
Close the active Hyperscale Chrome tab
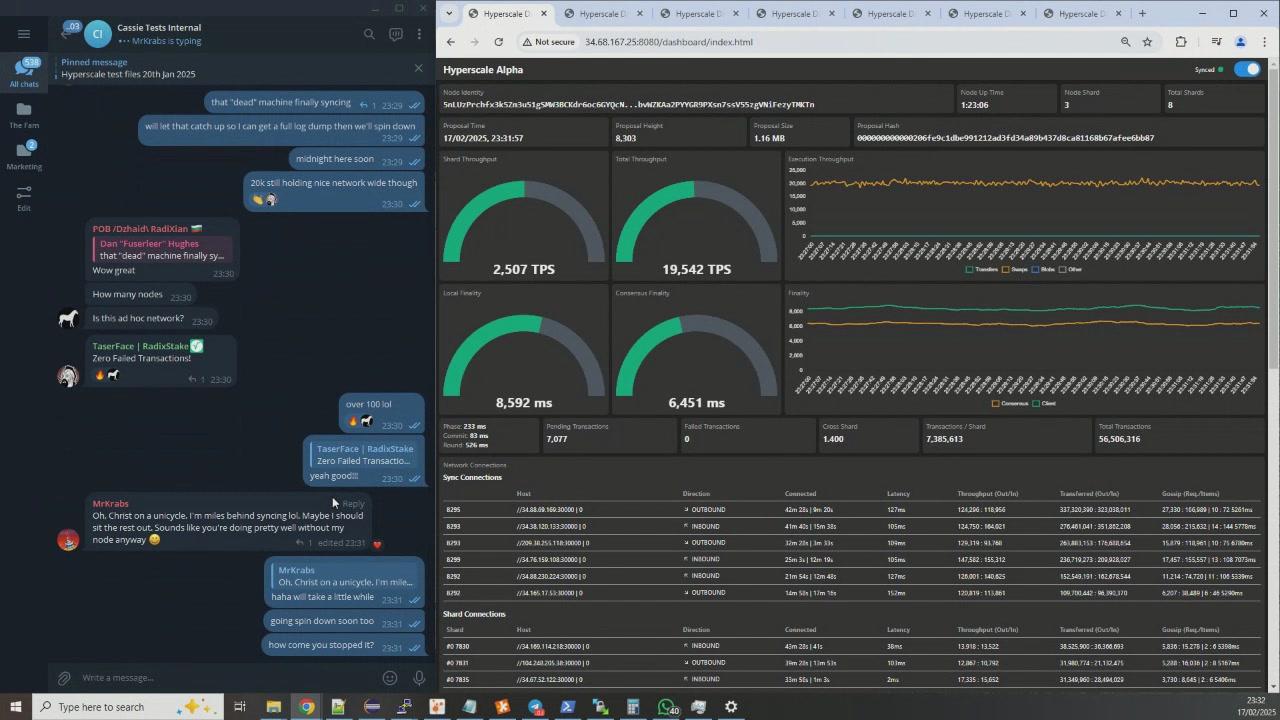545,14
